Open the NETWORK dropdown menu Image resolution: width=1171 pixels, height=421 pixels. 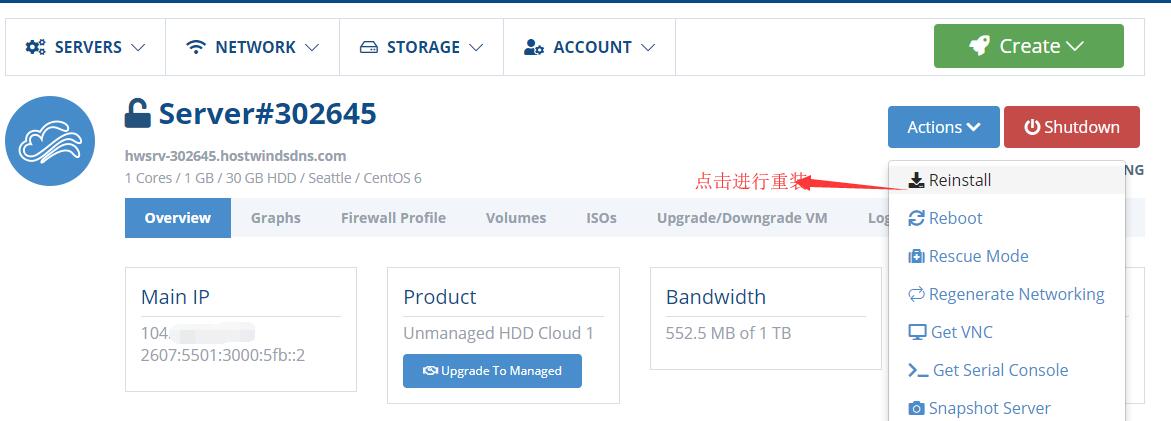click(253, 47)
